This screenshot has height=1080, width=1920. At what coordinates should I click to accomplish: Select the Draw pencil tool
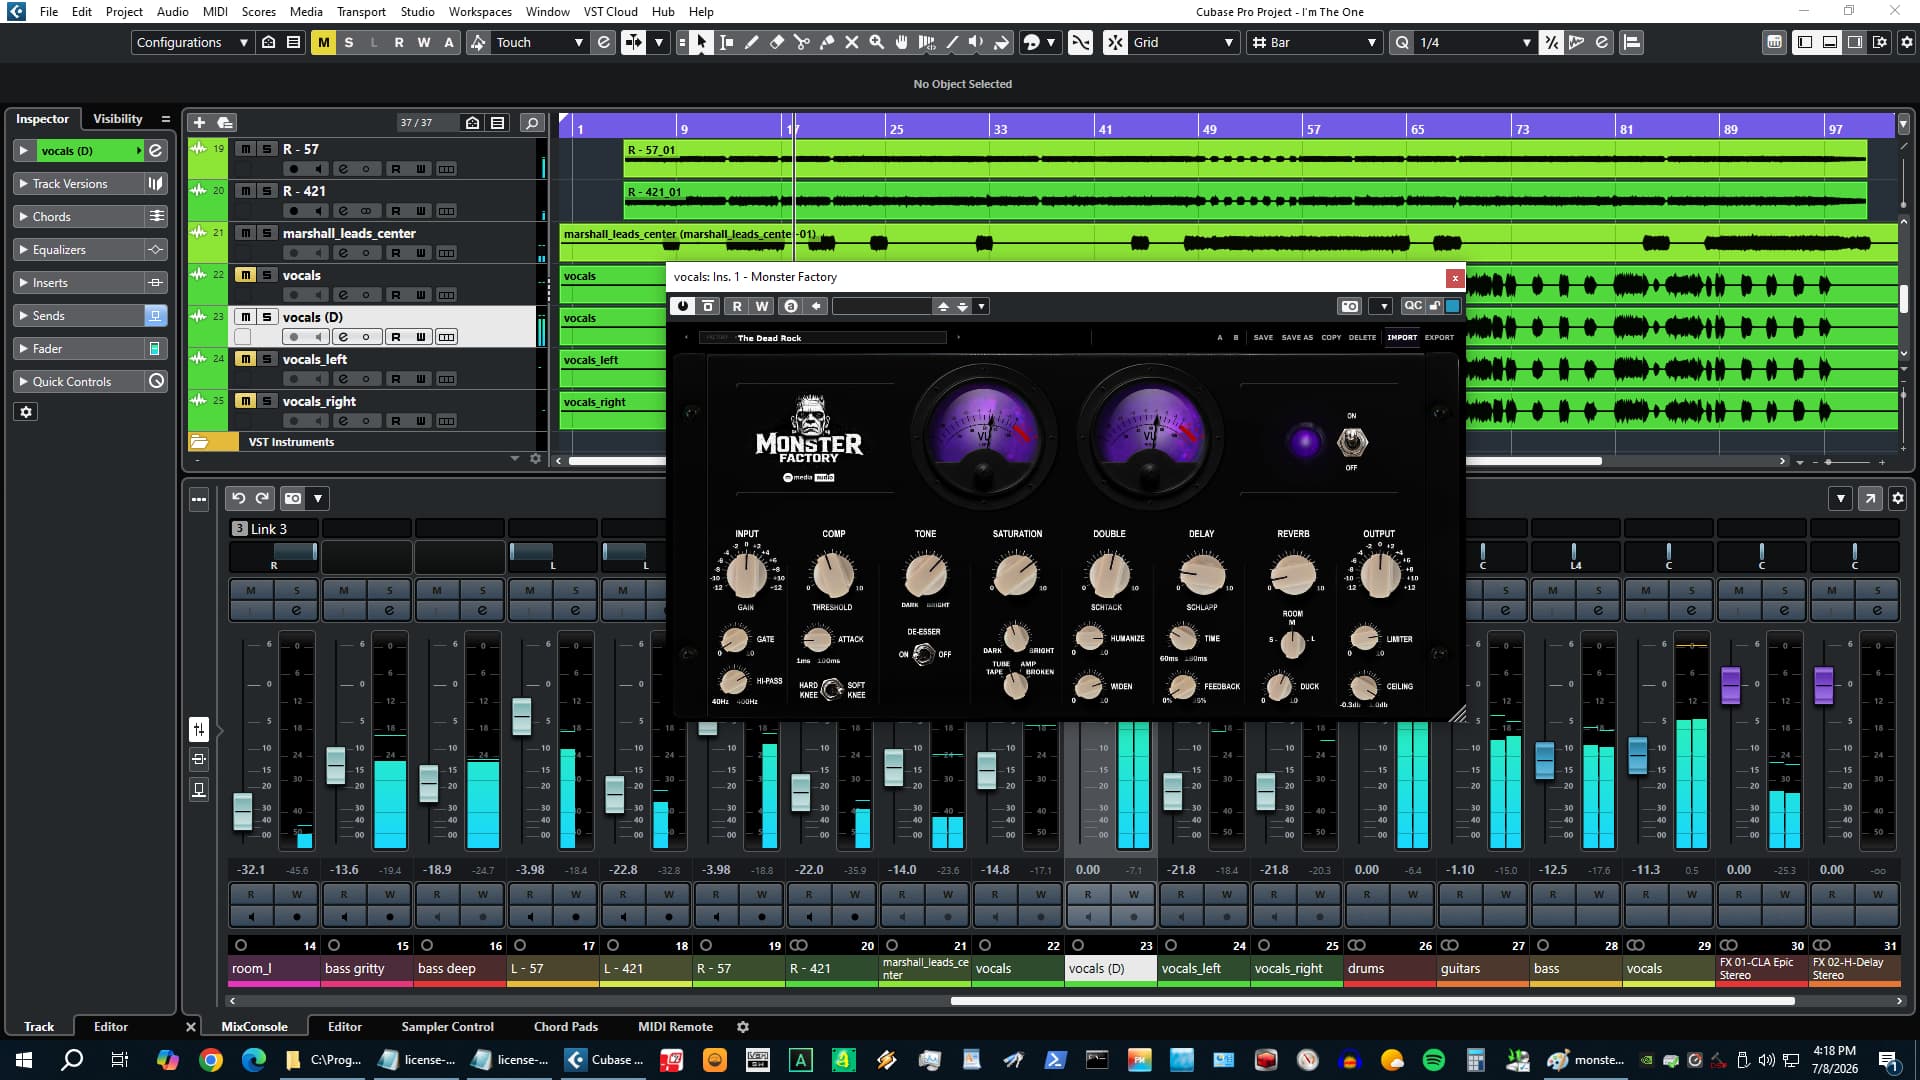click(752, 42)
